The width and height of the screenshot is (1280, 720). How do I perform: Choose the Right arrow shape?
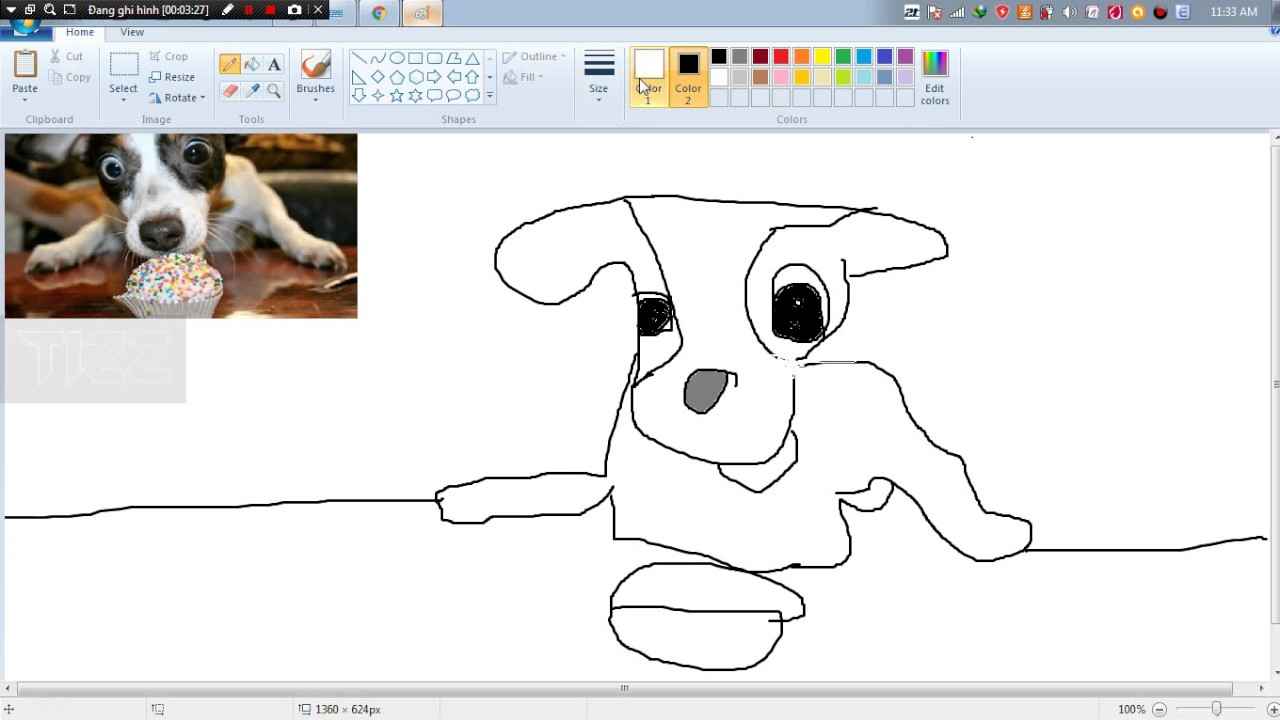[434, 77]
